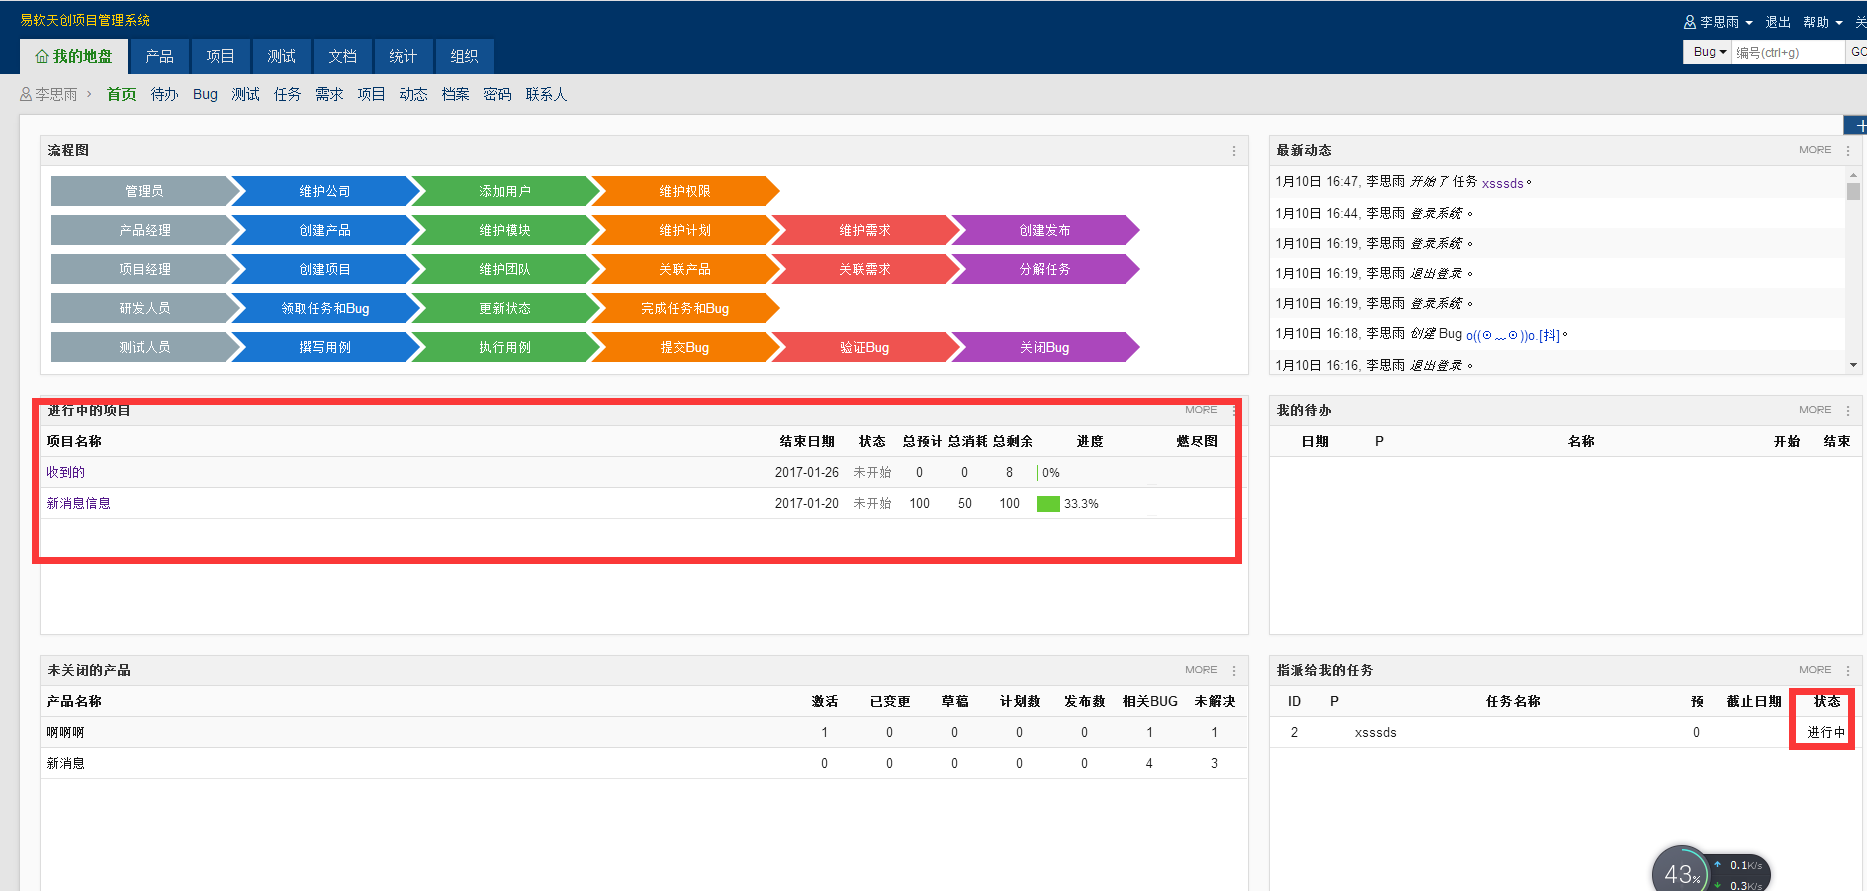
Task: Open 指派给我的任务 panel's three-dot options menu
Action: (1847, 671)
